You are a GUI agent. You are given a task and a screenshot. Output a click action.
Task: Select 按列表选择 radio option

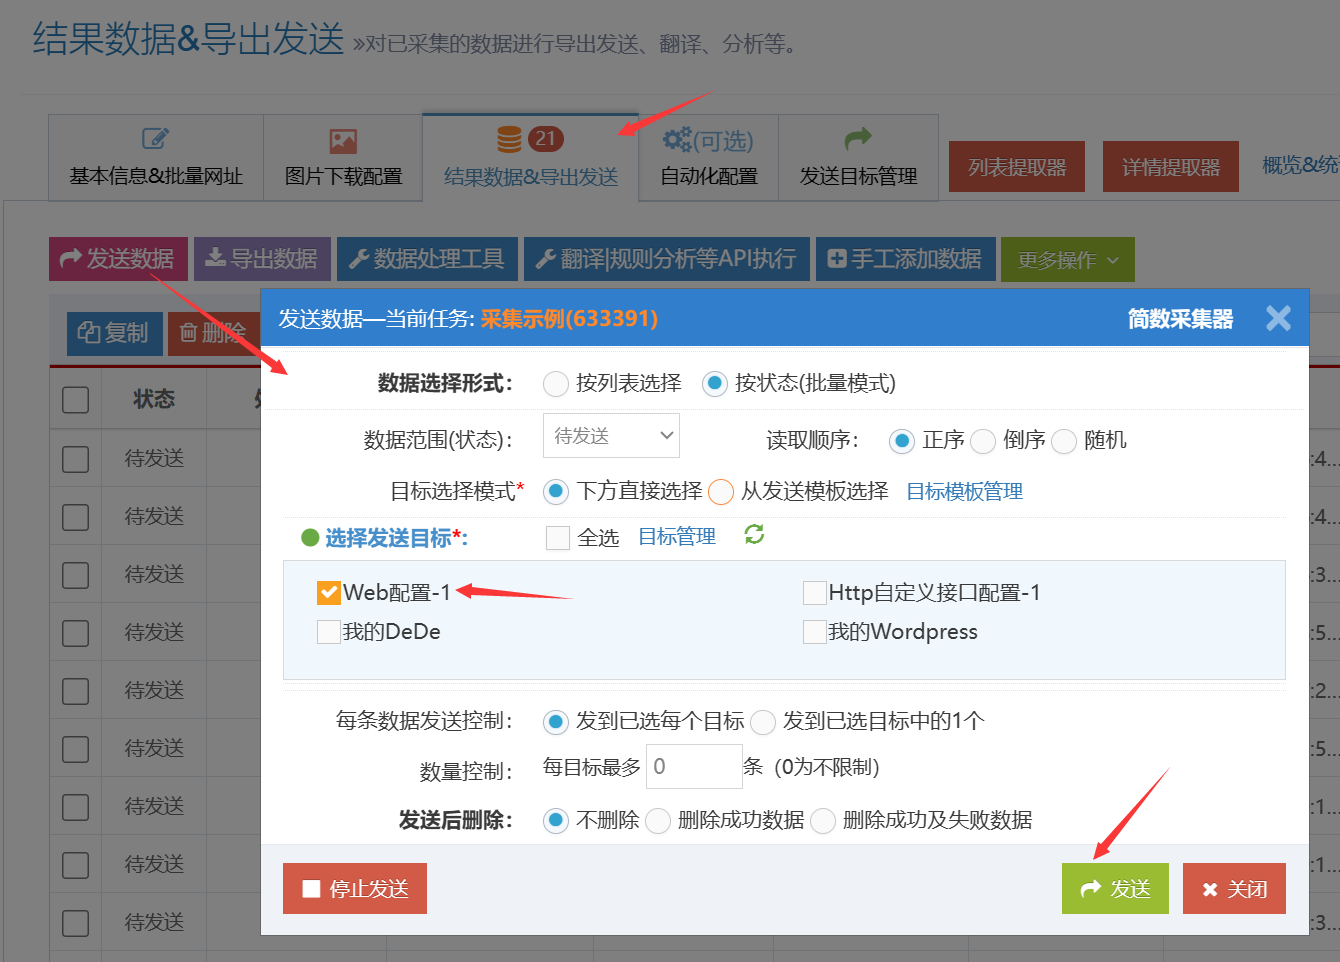tap(556, 383)
